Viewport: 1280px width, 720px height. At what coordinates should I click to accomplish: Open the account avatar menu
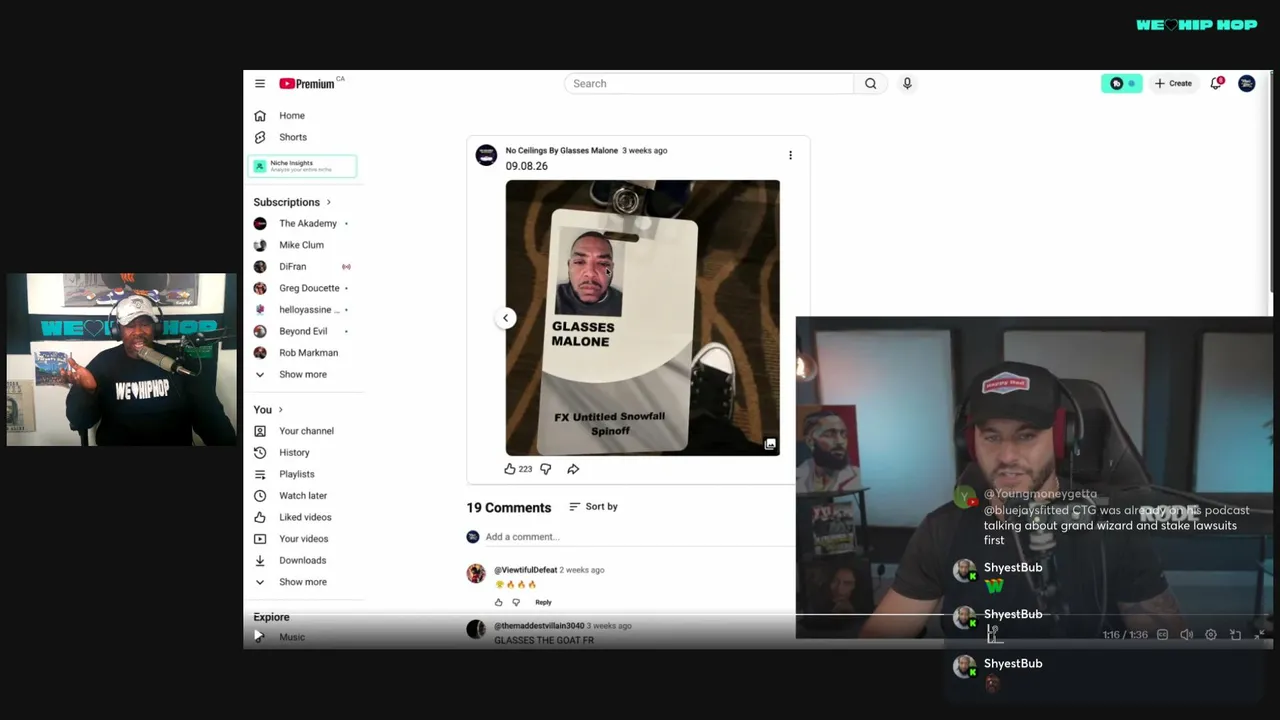[1246, 84]
